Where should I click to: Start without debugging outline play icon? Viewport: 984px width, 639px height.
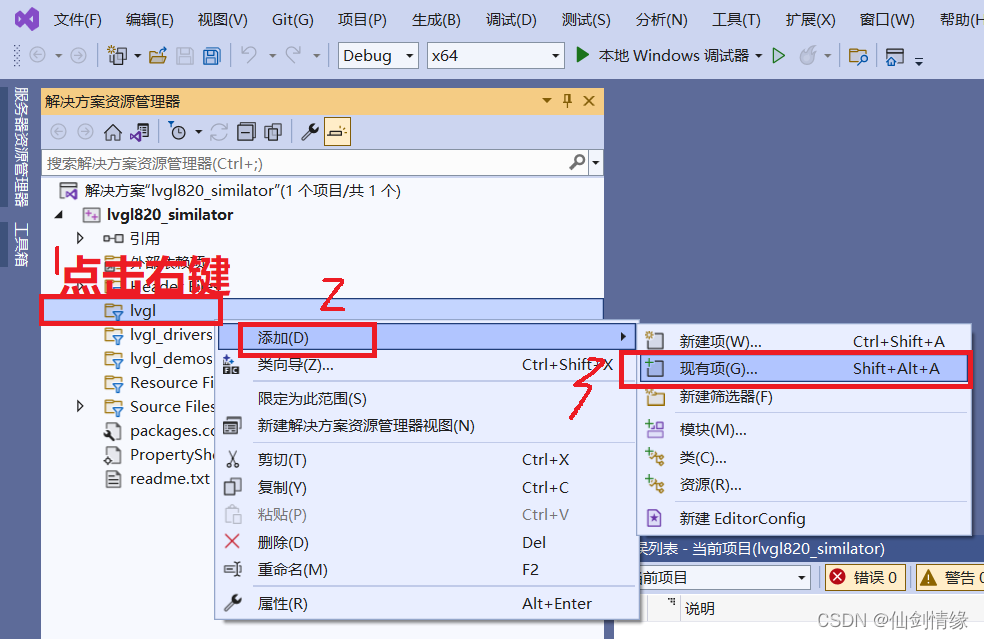tap(779, 56)
